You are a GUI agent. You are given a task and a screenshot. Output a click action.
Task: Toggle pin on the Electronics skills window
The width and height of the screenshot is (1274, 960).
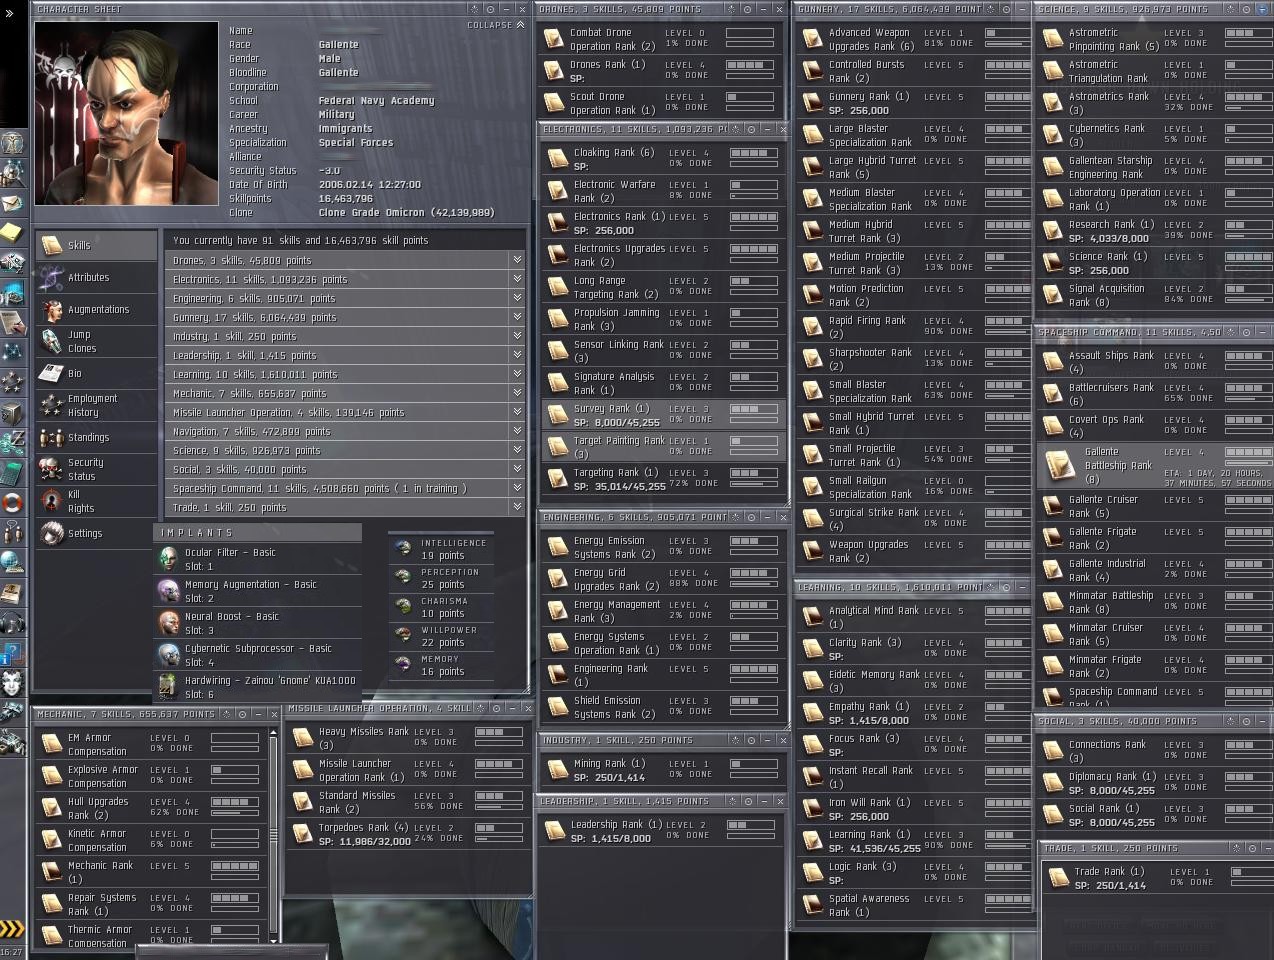click(751, 129)
